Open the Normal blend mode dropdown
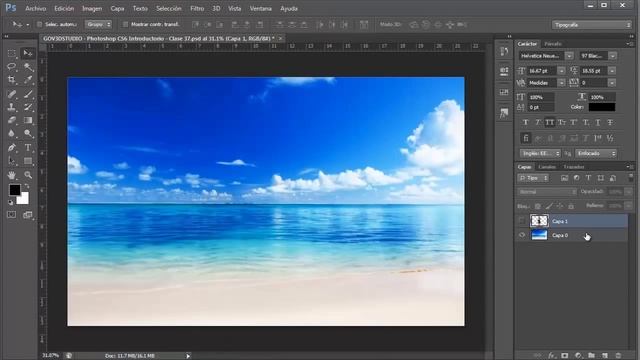640x360 pixels. (x=547, y=192)
